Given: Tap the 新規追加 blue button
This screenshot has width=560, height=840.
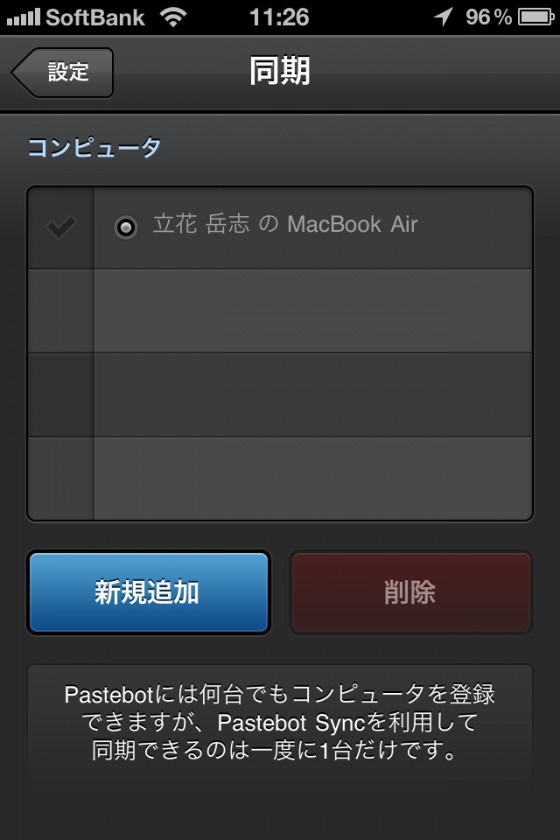Looking at the screenshot, I should coord(148,593).
